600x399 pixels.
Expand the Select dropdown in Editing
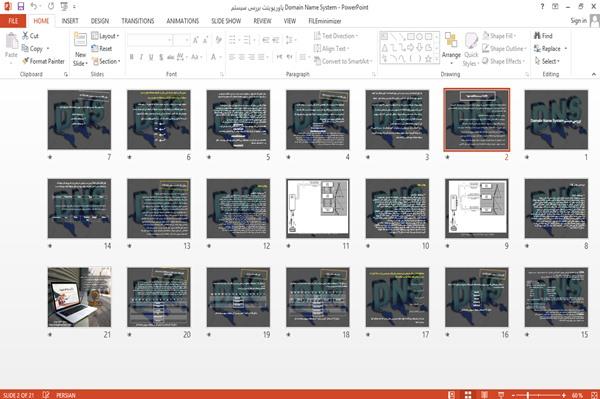547,61
